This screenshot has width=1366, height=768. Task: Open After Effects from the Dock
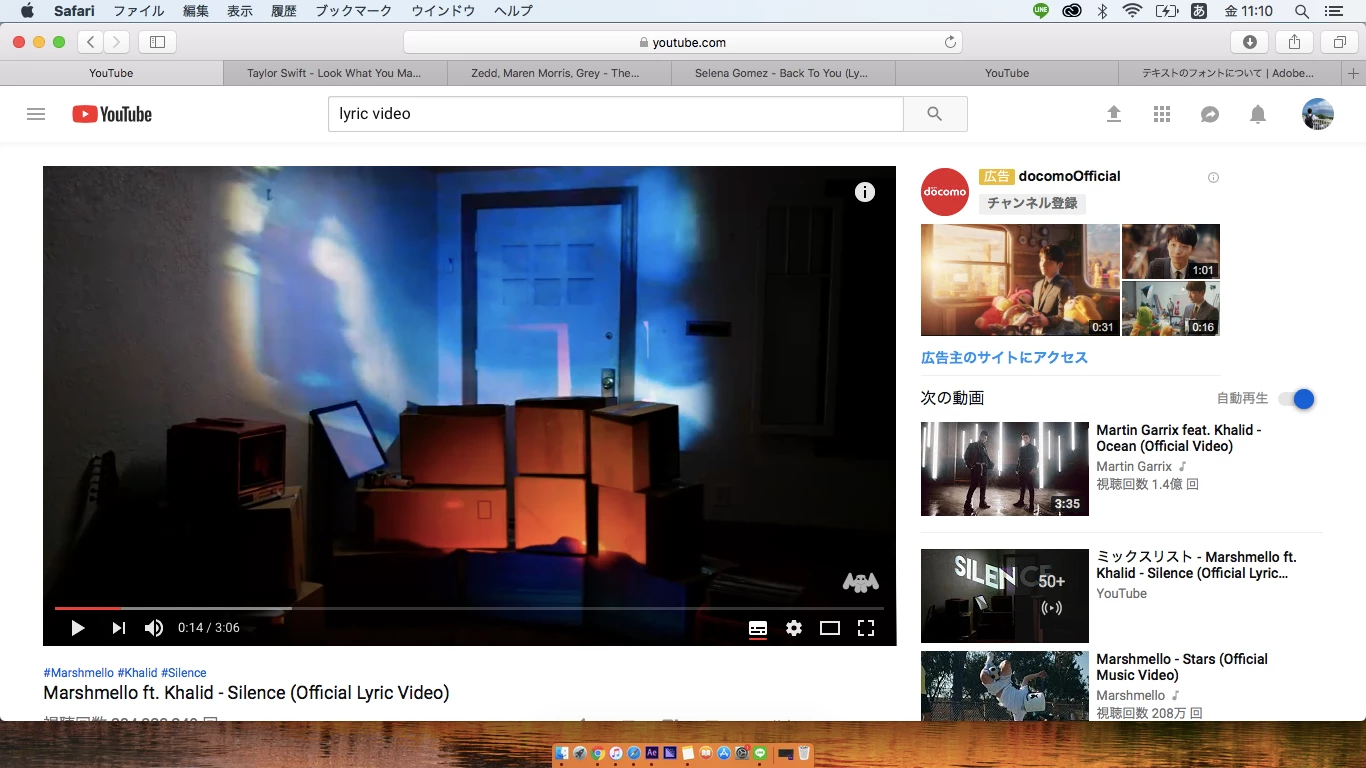pos(652,753)
